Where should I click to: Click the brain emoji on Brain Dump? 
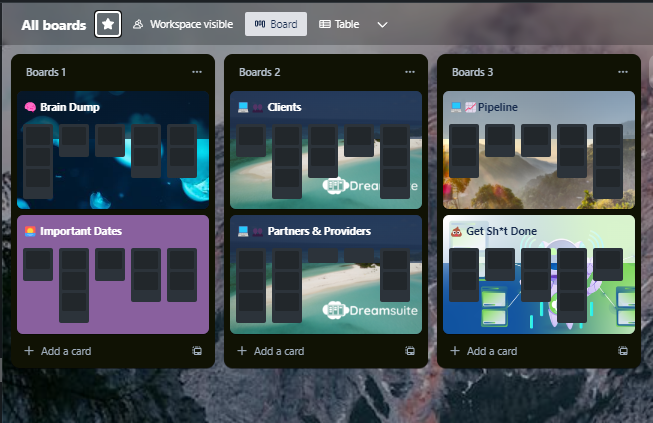[x=30, y=107]
